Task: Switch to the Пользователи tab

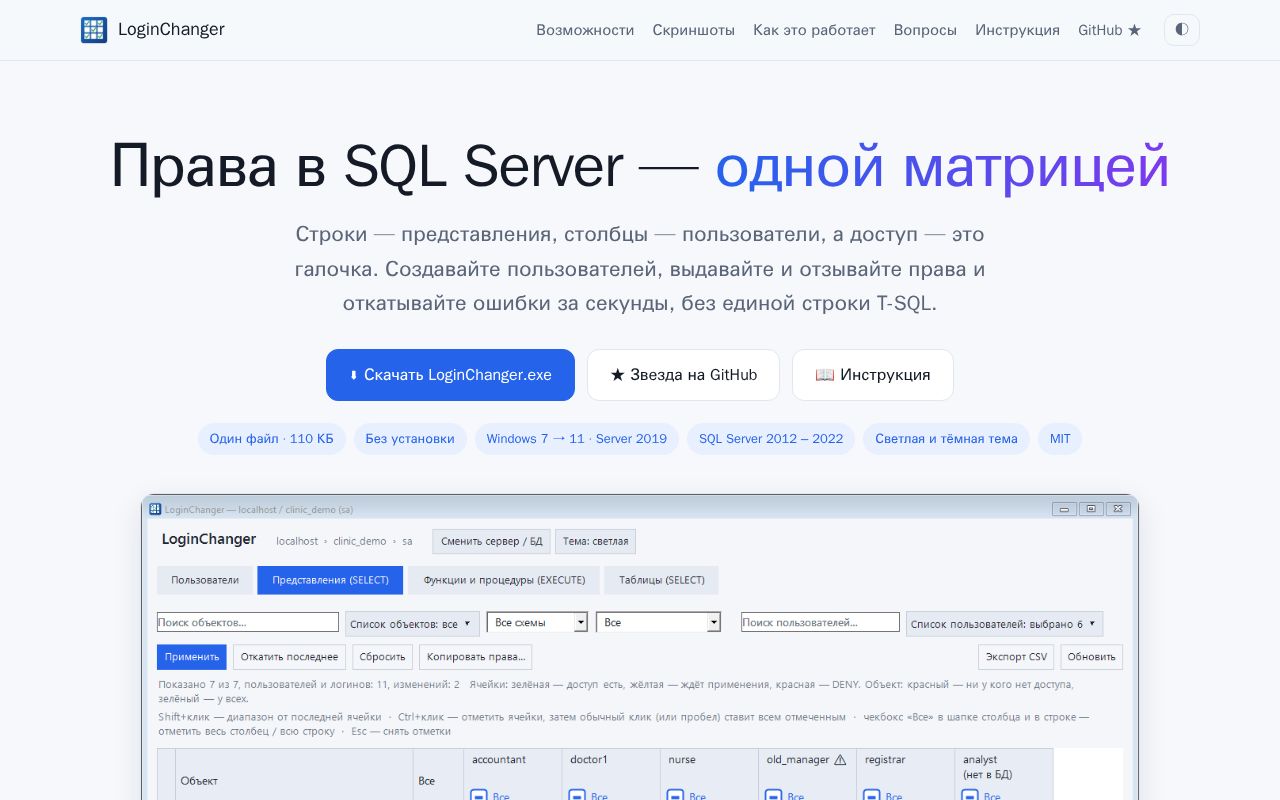Action: coord(205,580)
